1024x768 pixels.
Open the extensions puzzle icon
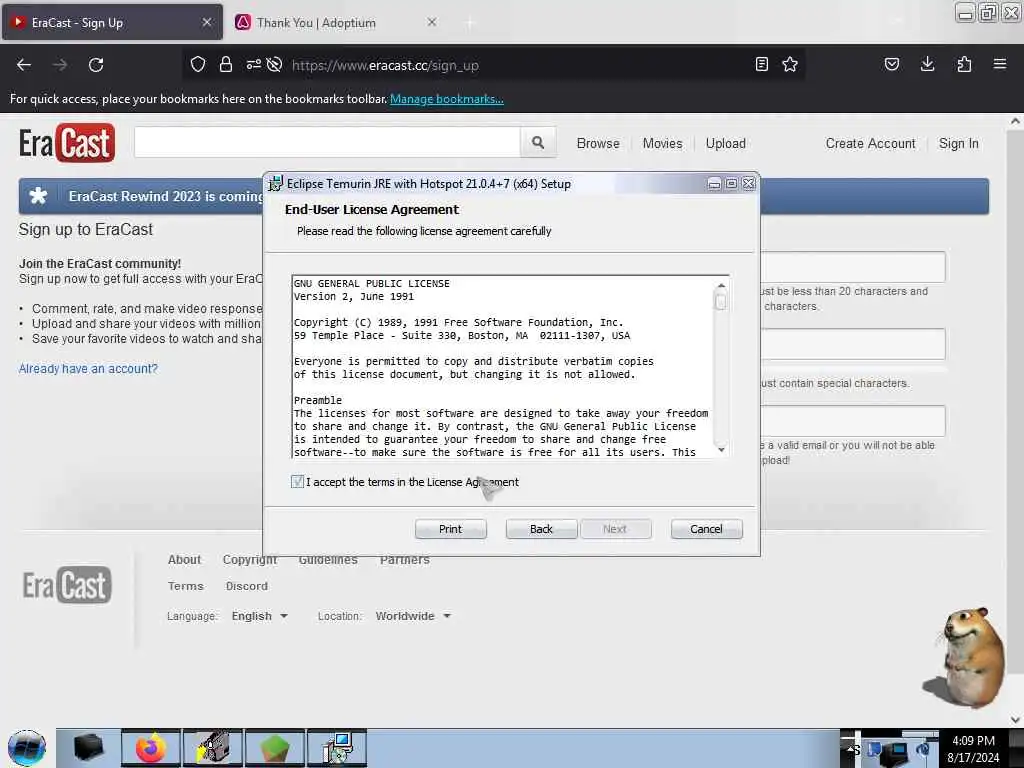tap(964, 64)
